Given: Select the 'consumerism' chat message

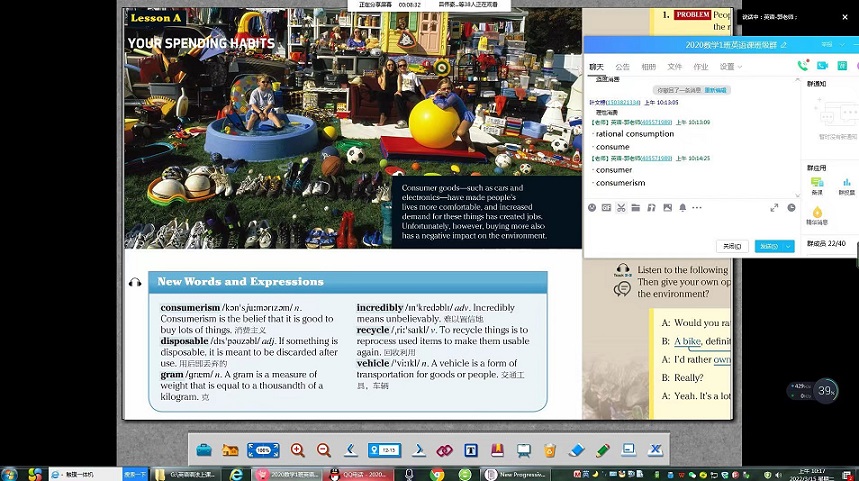Looking at the screenshot, I should coord(621,183).
